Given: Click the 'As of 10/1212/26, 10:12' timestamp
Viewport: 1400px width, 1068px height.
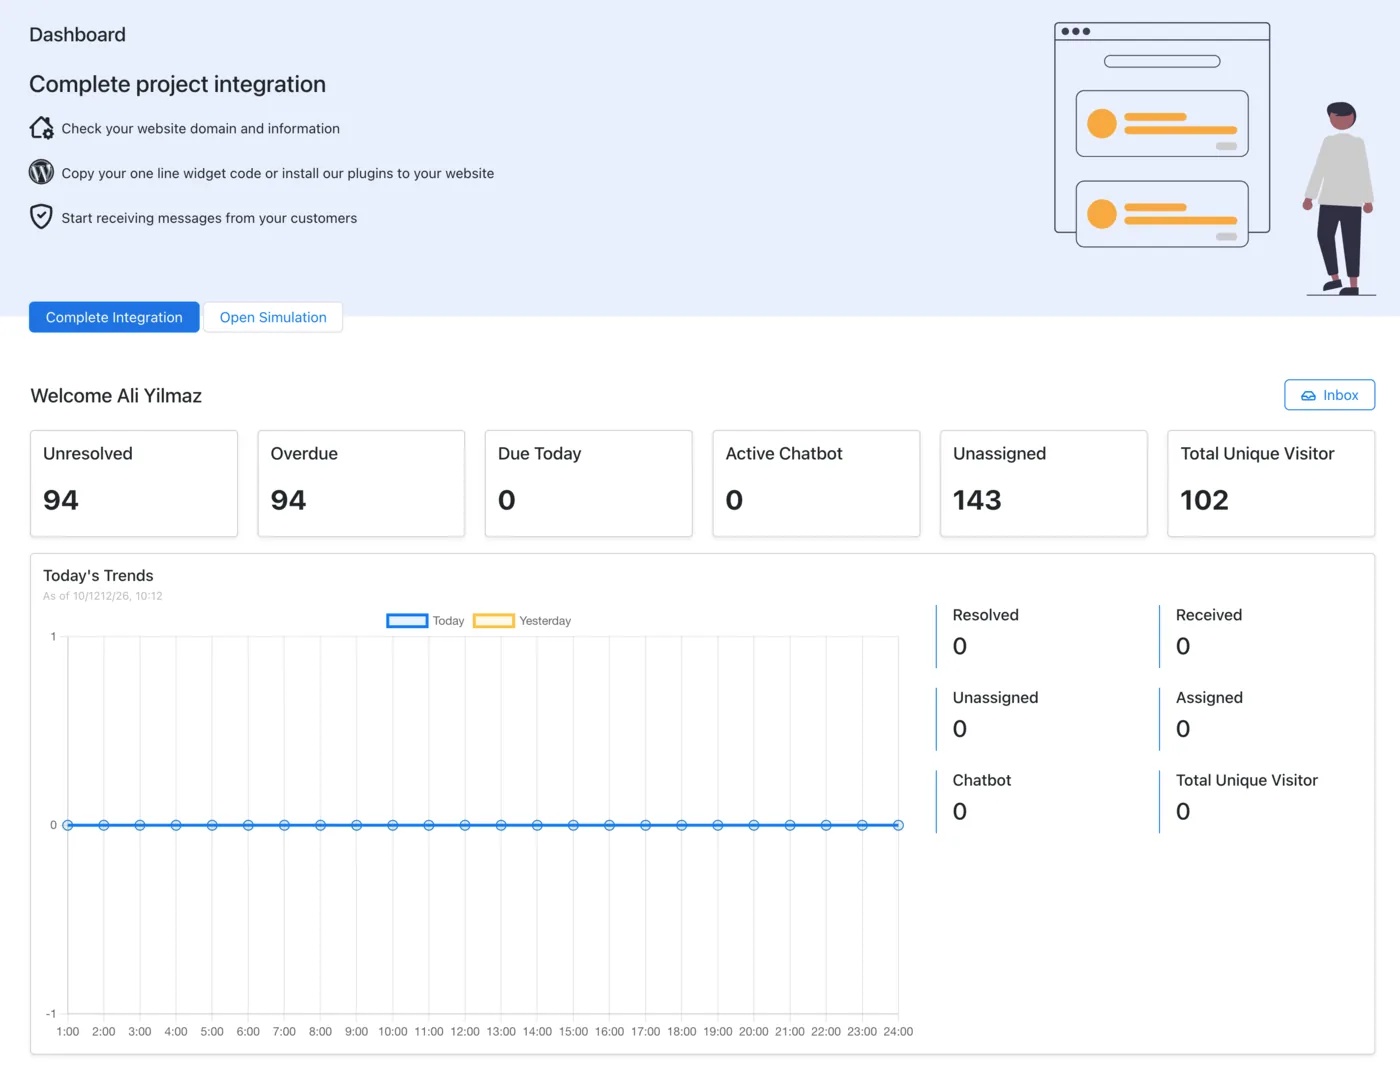Looking at the screenshot, I should (x=102, y=596).
